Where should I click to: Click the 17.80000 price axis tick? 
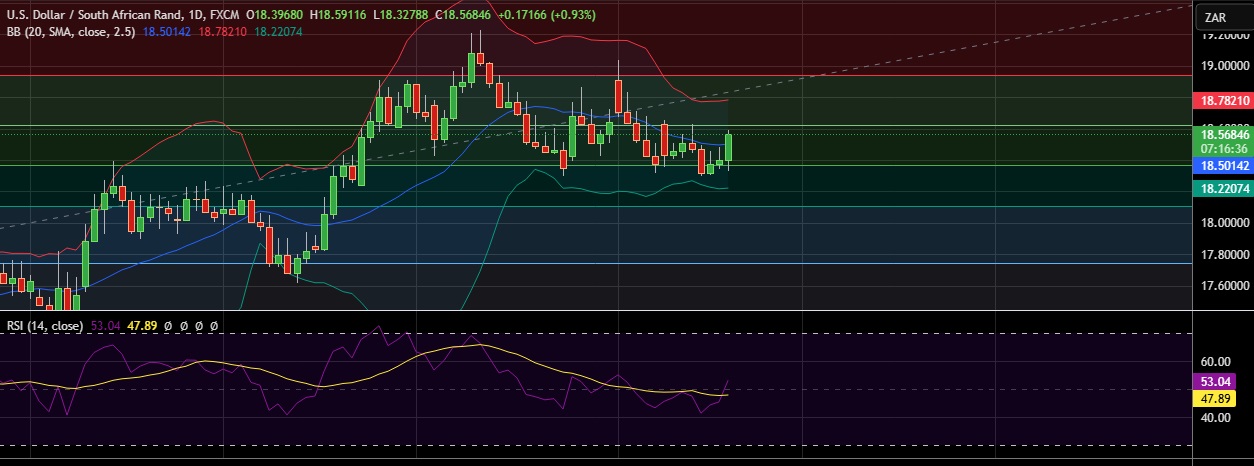pos(1224,254)
